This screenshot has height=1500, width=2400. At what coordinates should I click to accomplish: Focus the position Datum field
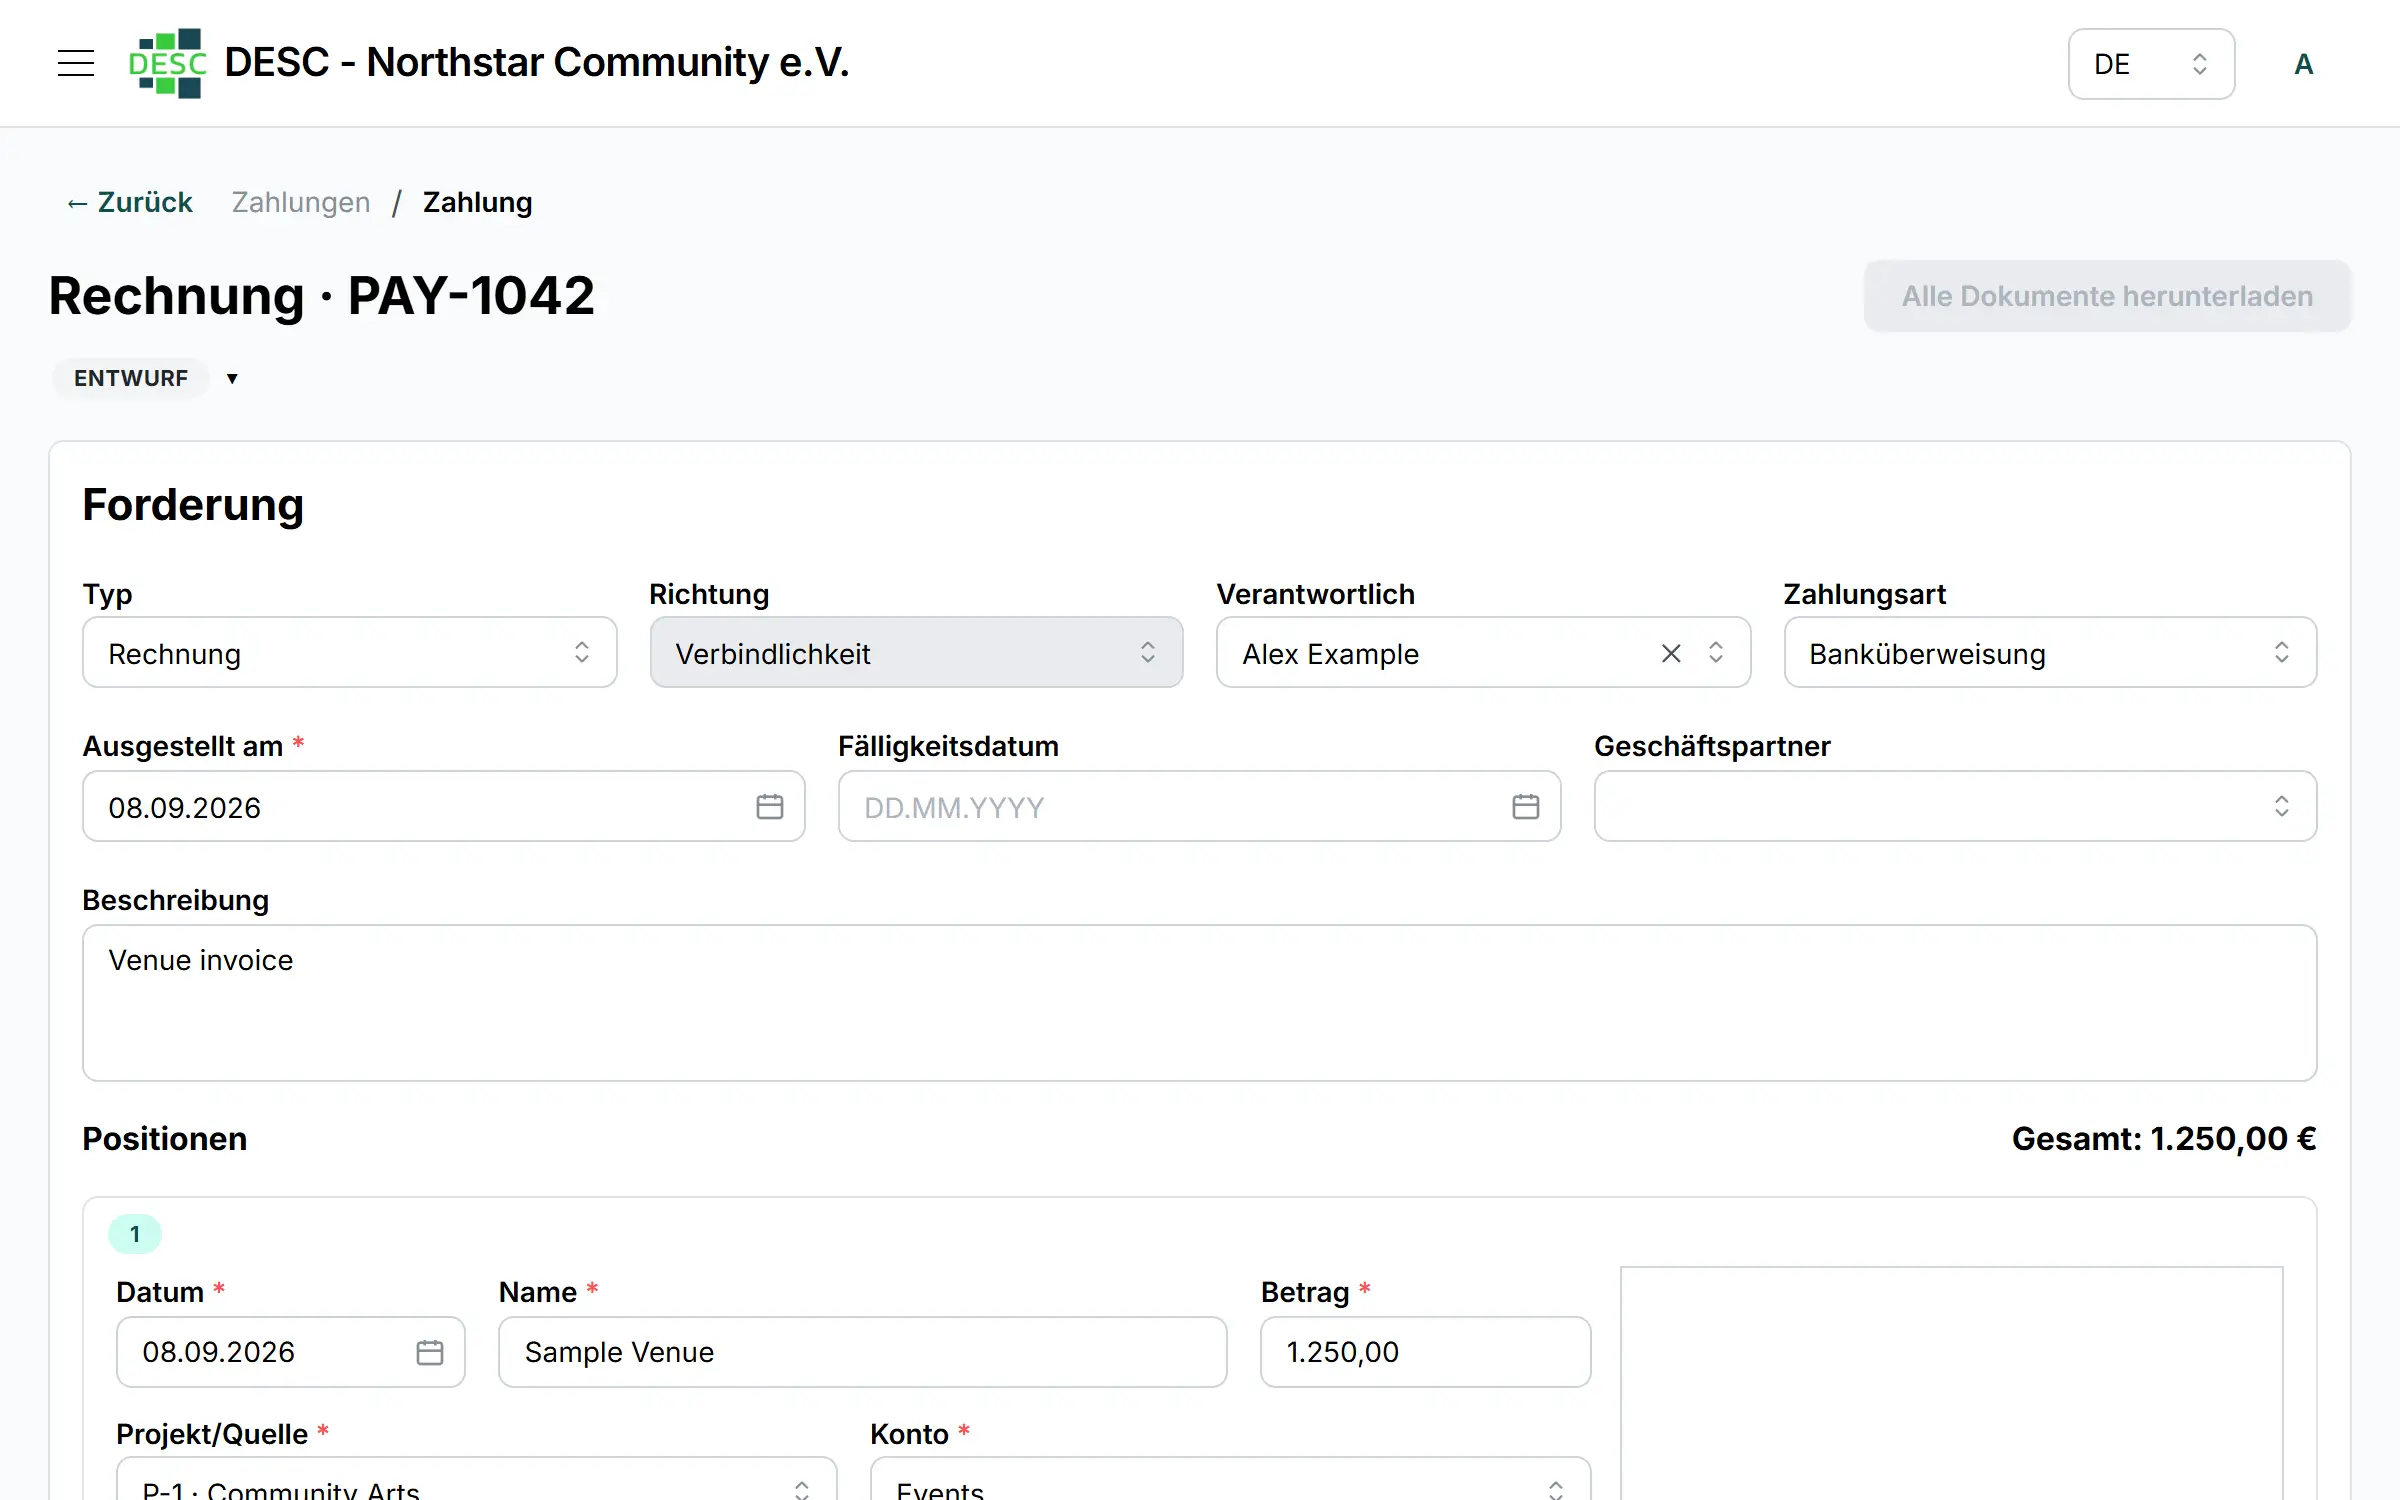tap(290, 1352)
